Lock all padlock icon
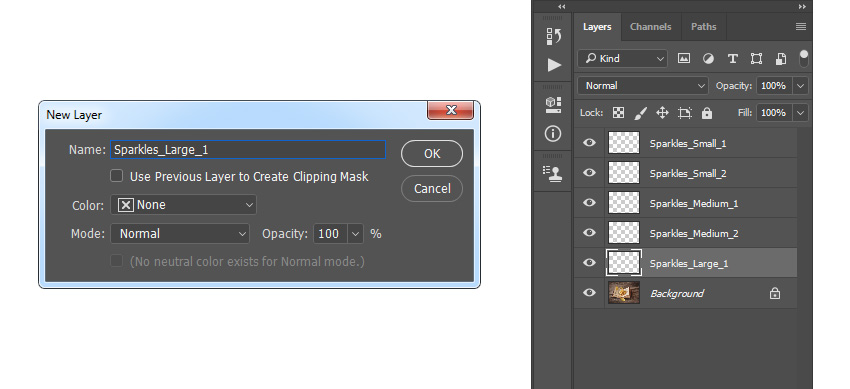850x389 pixels. click(706, 113)
